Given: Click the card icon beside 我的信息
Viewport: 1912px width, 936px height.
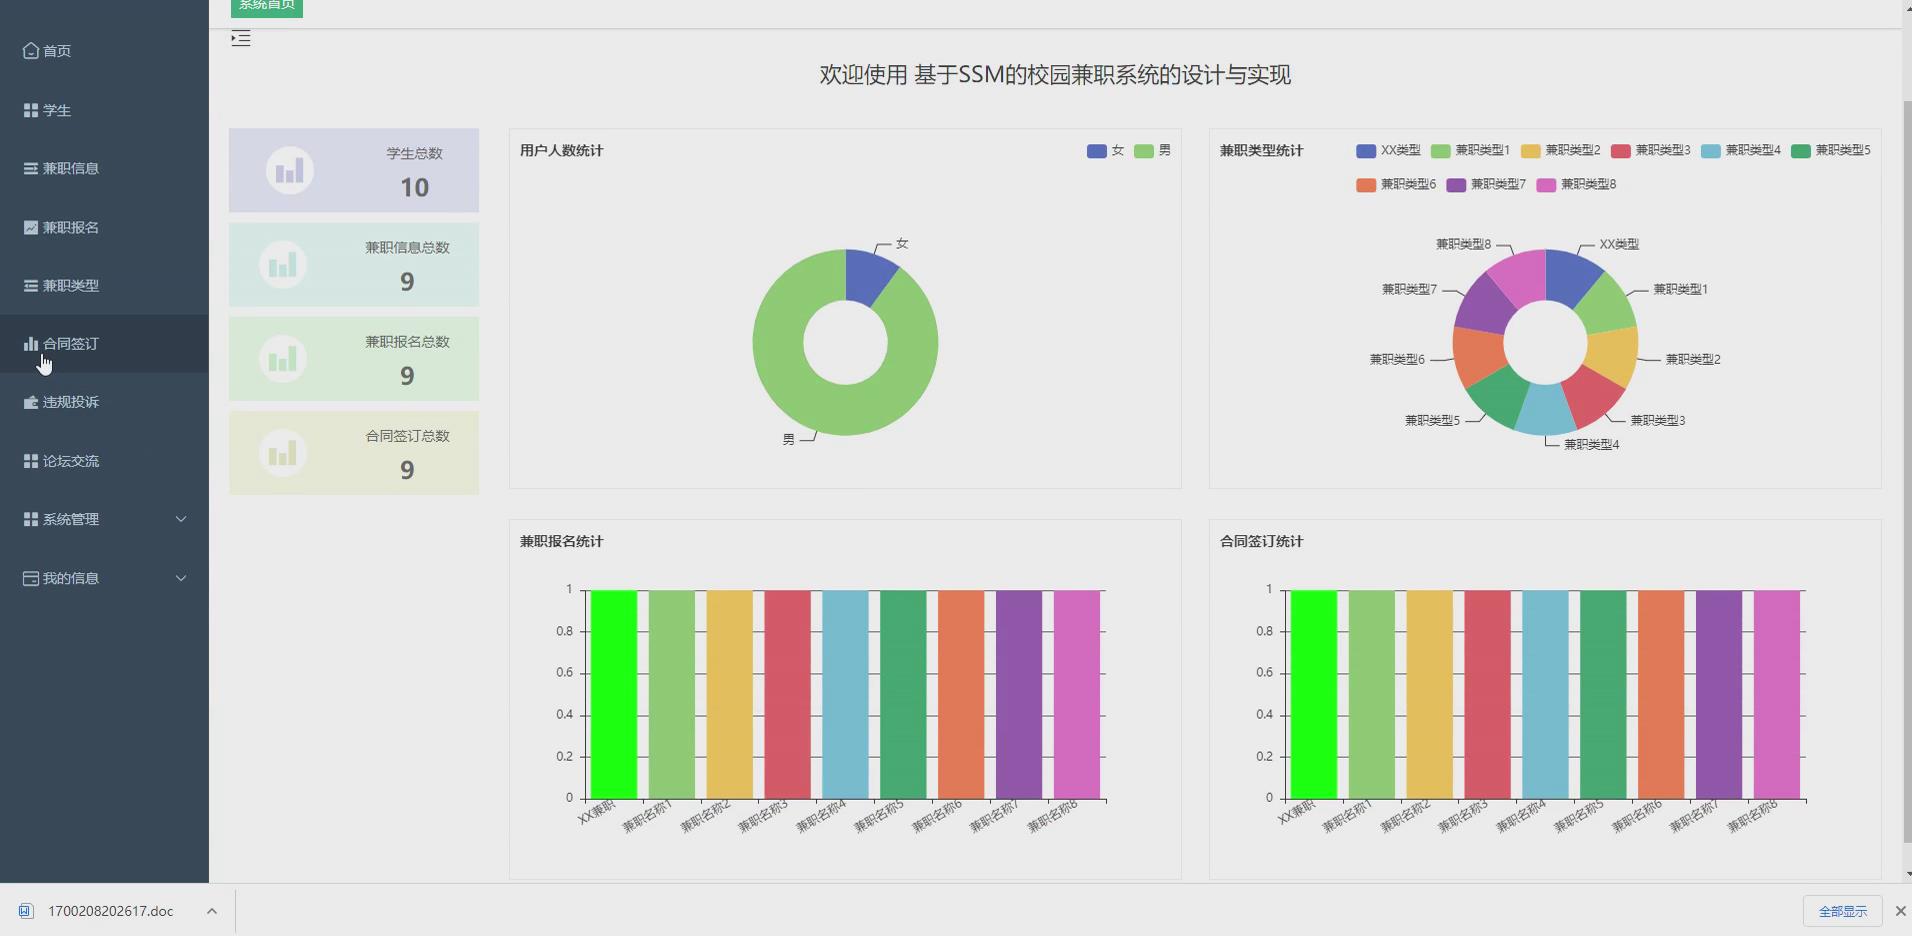Looking at the screenshot, I should (31, 578).
